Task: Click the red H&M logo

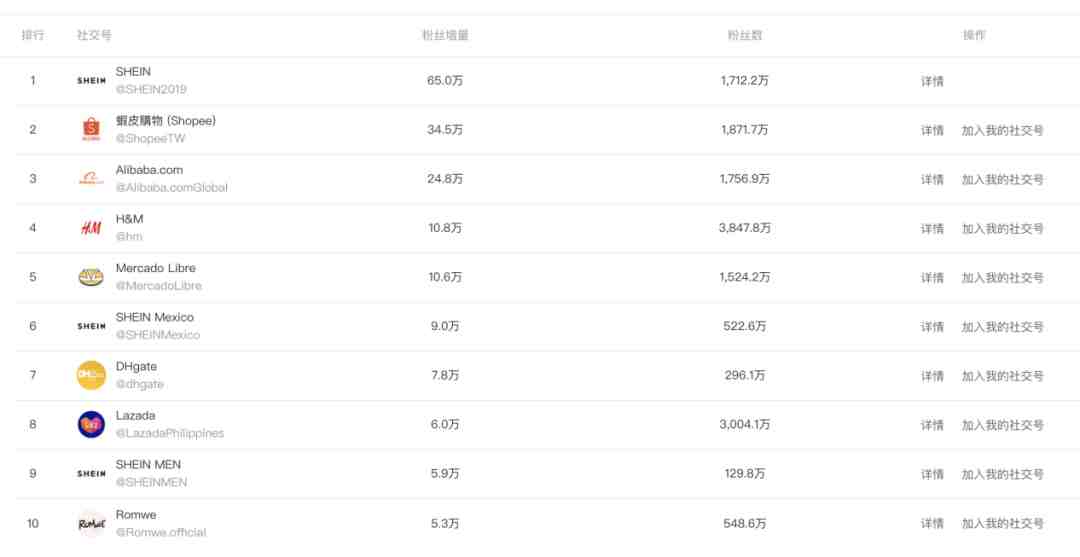Action: [x=91, y=228]
